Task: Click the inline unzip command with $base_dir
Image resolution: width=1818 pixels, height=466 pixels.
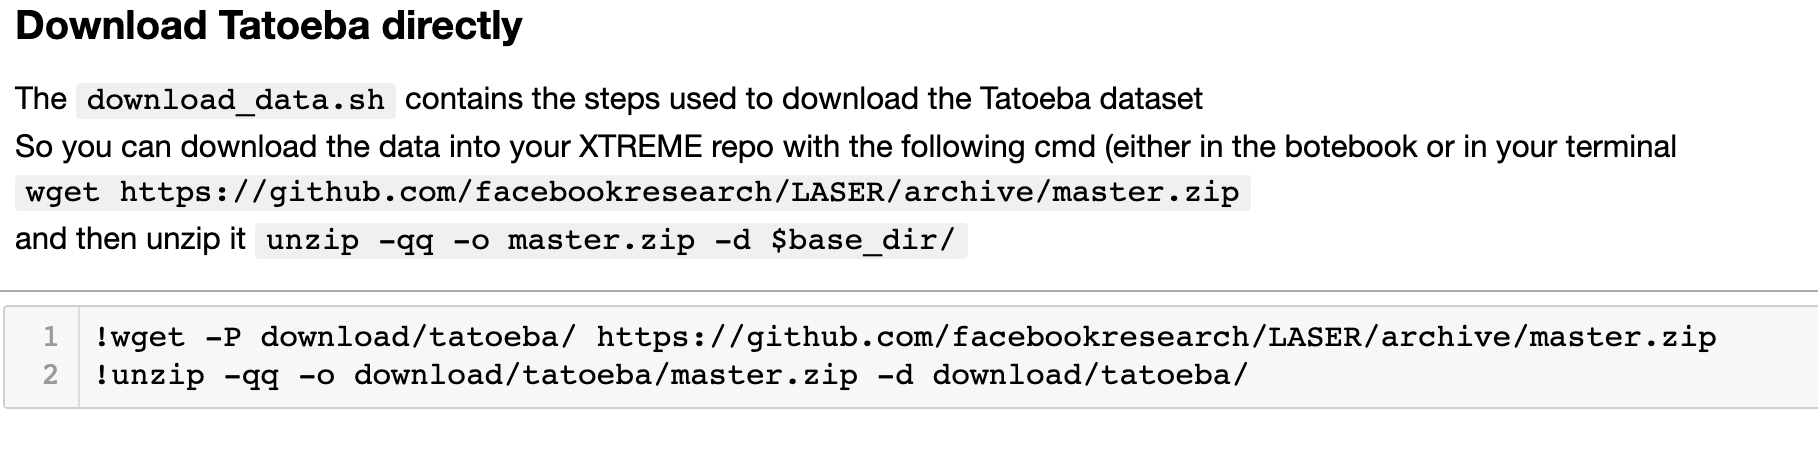Action: pos(611,241)
